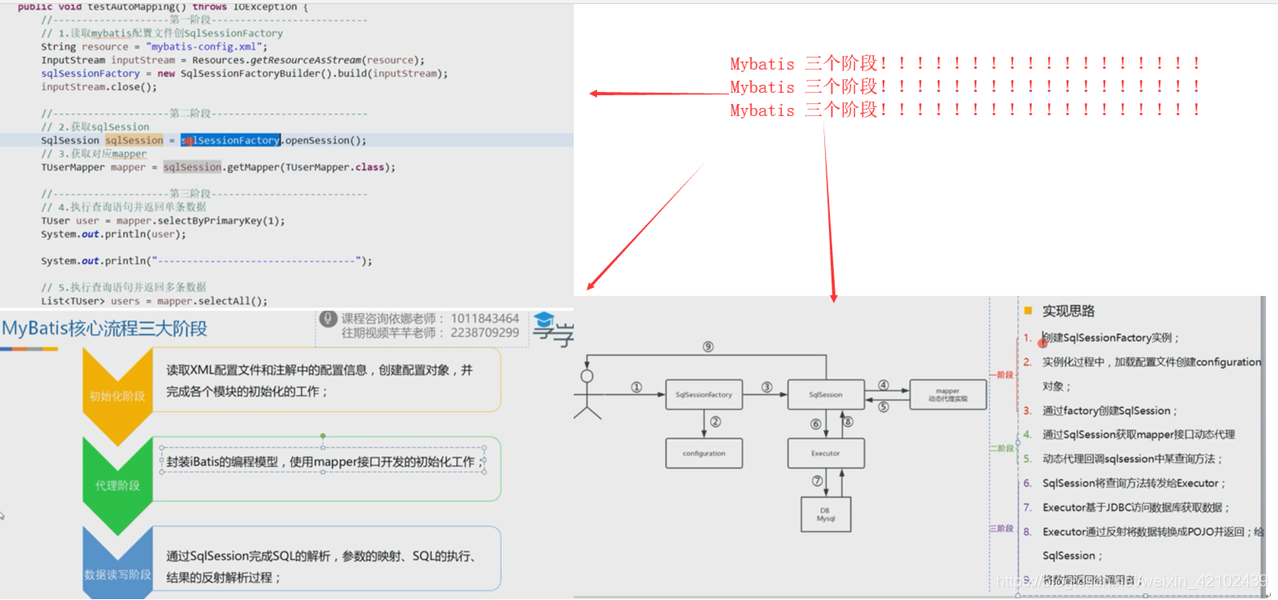Click the Resources.getResourceAsStream(resource) line

(232, 60)
